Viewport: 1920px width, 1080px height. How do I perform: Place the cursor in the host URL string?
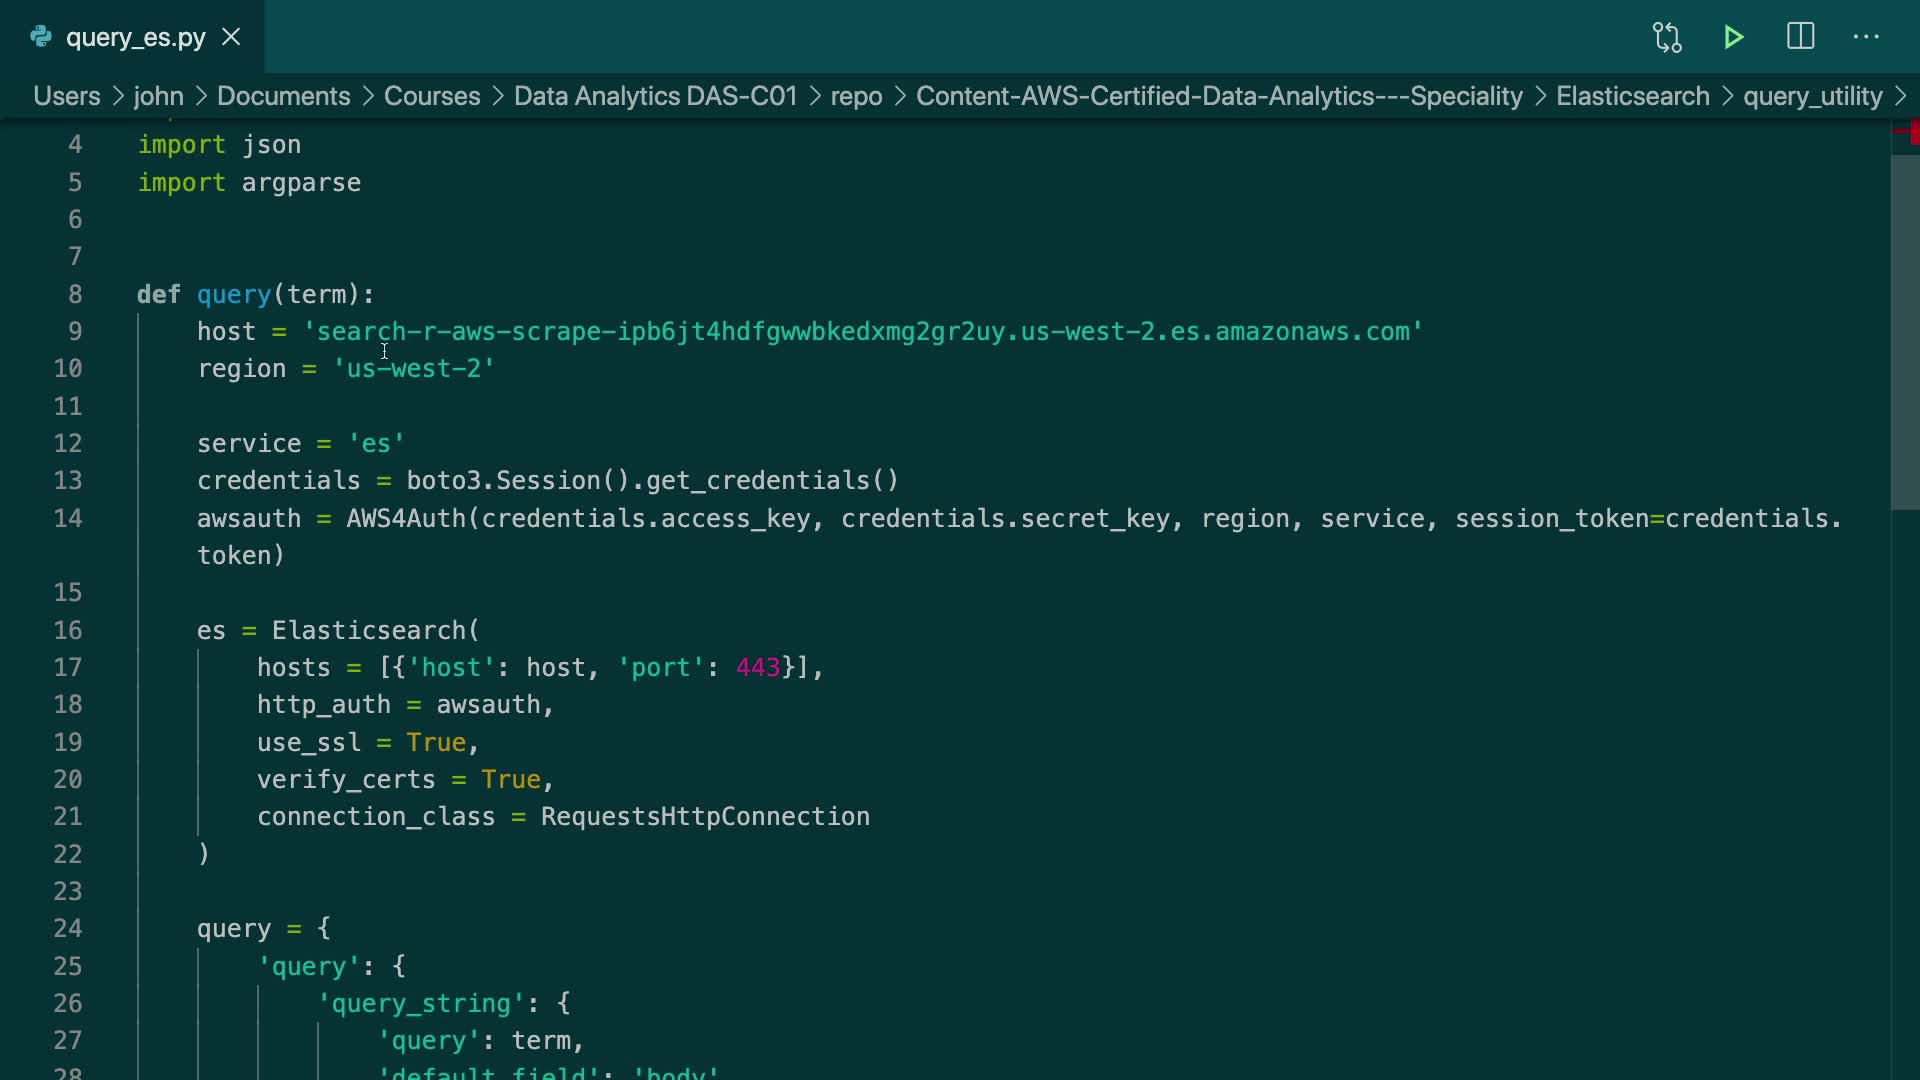pos(860,332)
